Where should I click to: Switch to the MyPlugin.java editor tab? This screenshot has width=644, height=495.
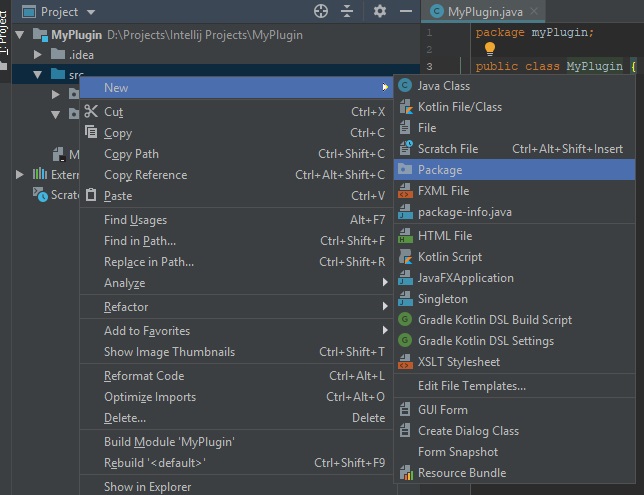point(479,11)
